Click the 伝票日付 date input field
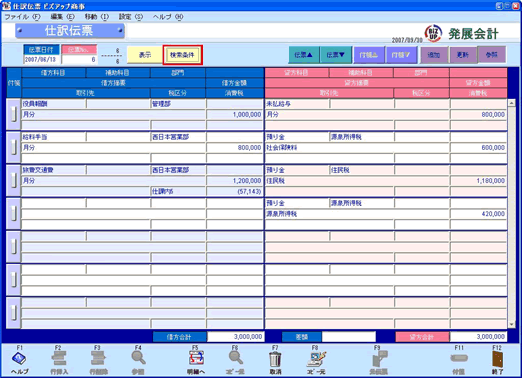523x379 pixels. click(x=41, y=59)
